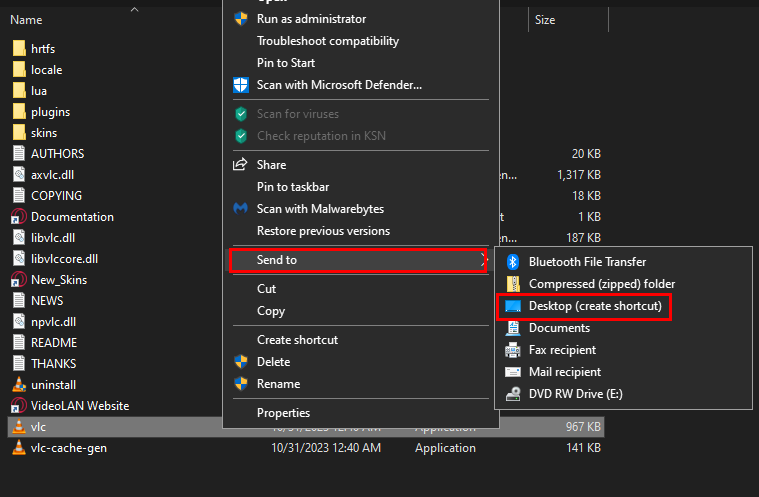Click the Bluetooth File Transfer icon

click(x=513, y=262)
